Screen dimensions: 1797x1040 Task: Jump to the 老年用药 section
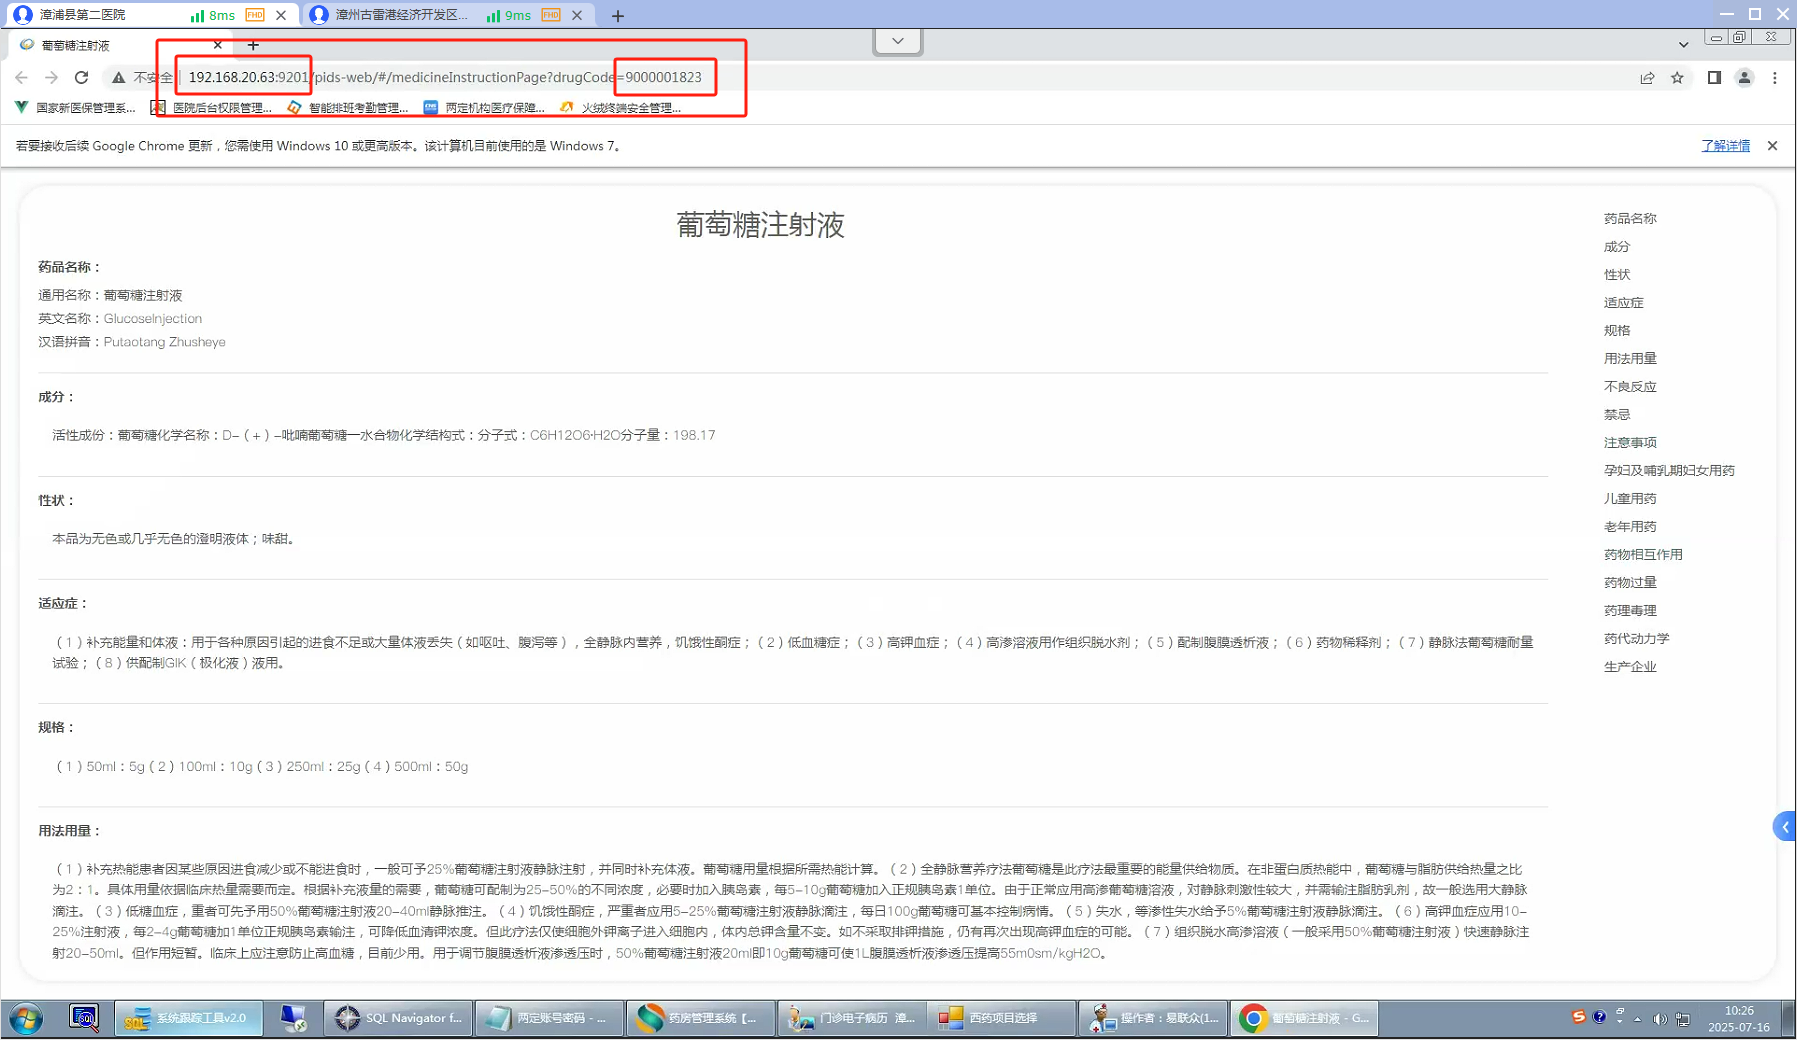coord(1630,526)
